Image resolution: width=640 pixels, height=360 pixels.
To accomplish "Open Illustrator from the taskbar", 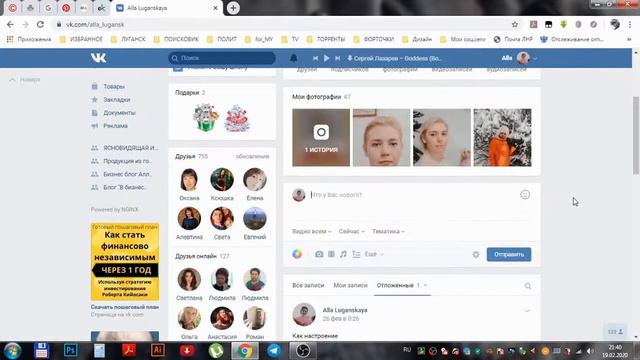I will pos(158,351).
